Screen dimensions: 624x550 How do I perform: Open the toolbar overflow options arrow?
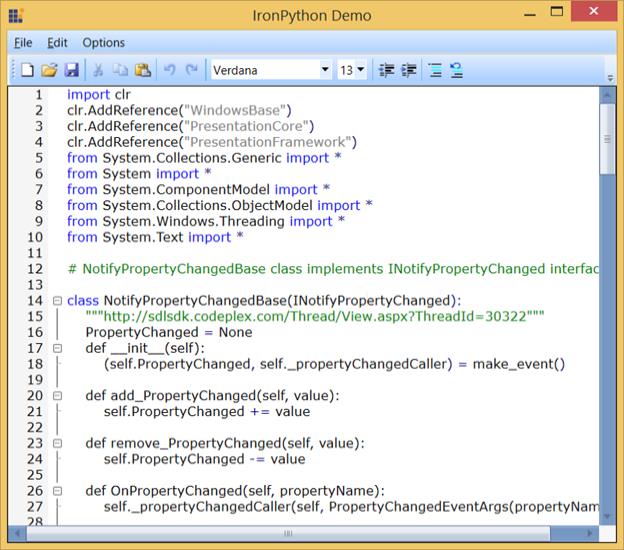point(610,78)
